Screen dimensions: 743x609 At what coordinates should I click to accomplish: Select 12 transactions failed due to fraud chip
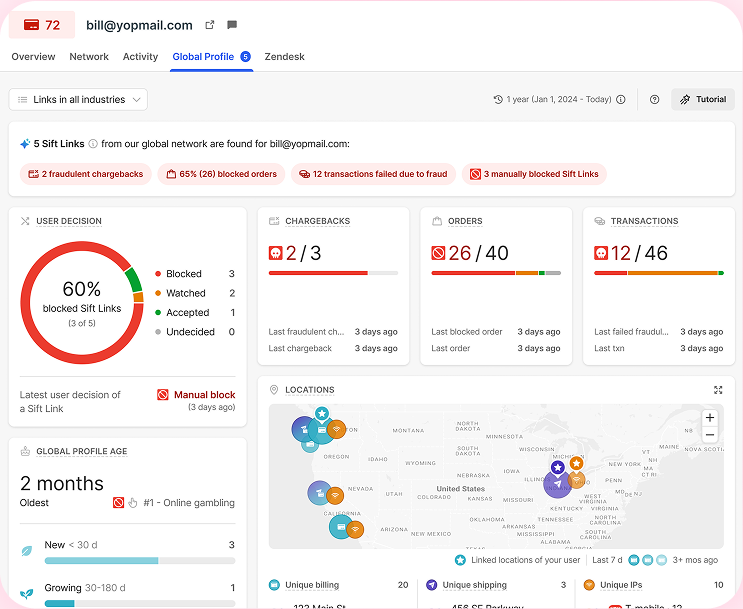pos(373,174)
